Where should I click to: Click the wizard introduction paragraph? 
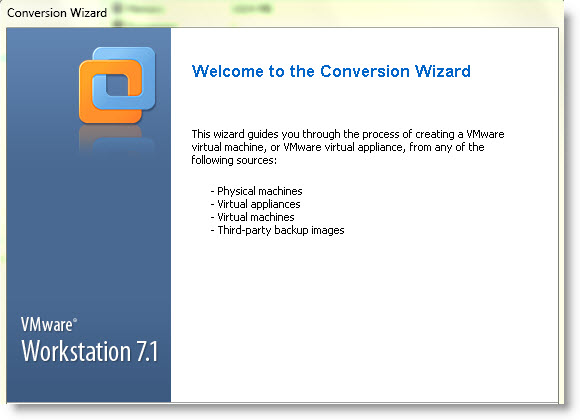[348, 147]
